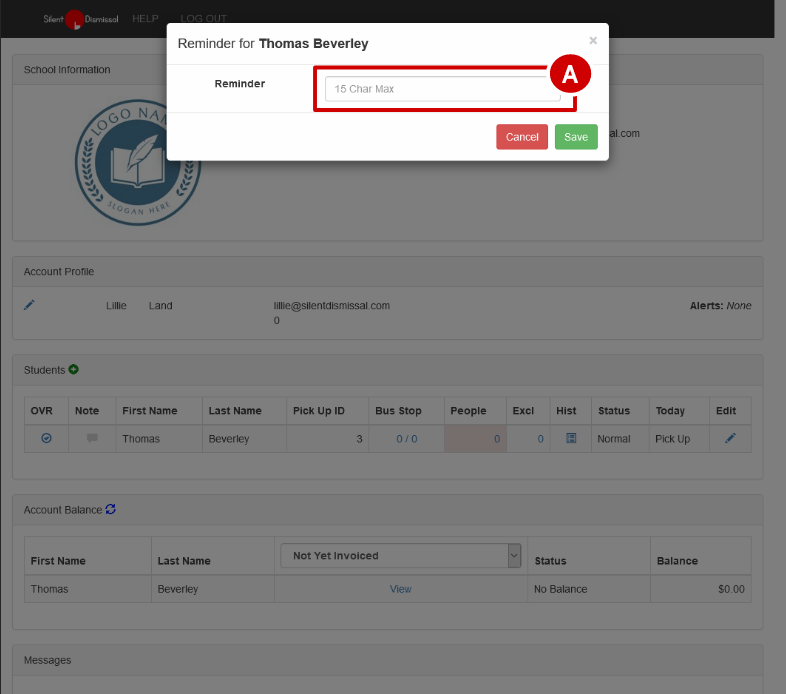
Task: Open the HELP menu item
Action: (146, 19)
